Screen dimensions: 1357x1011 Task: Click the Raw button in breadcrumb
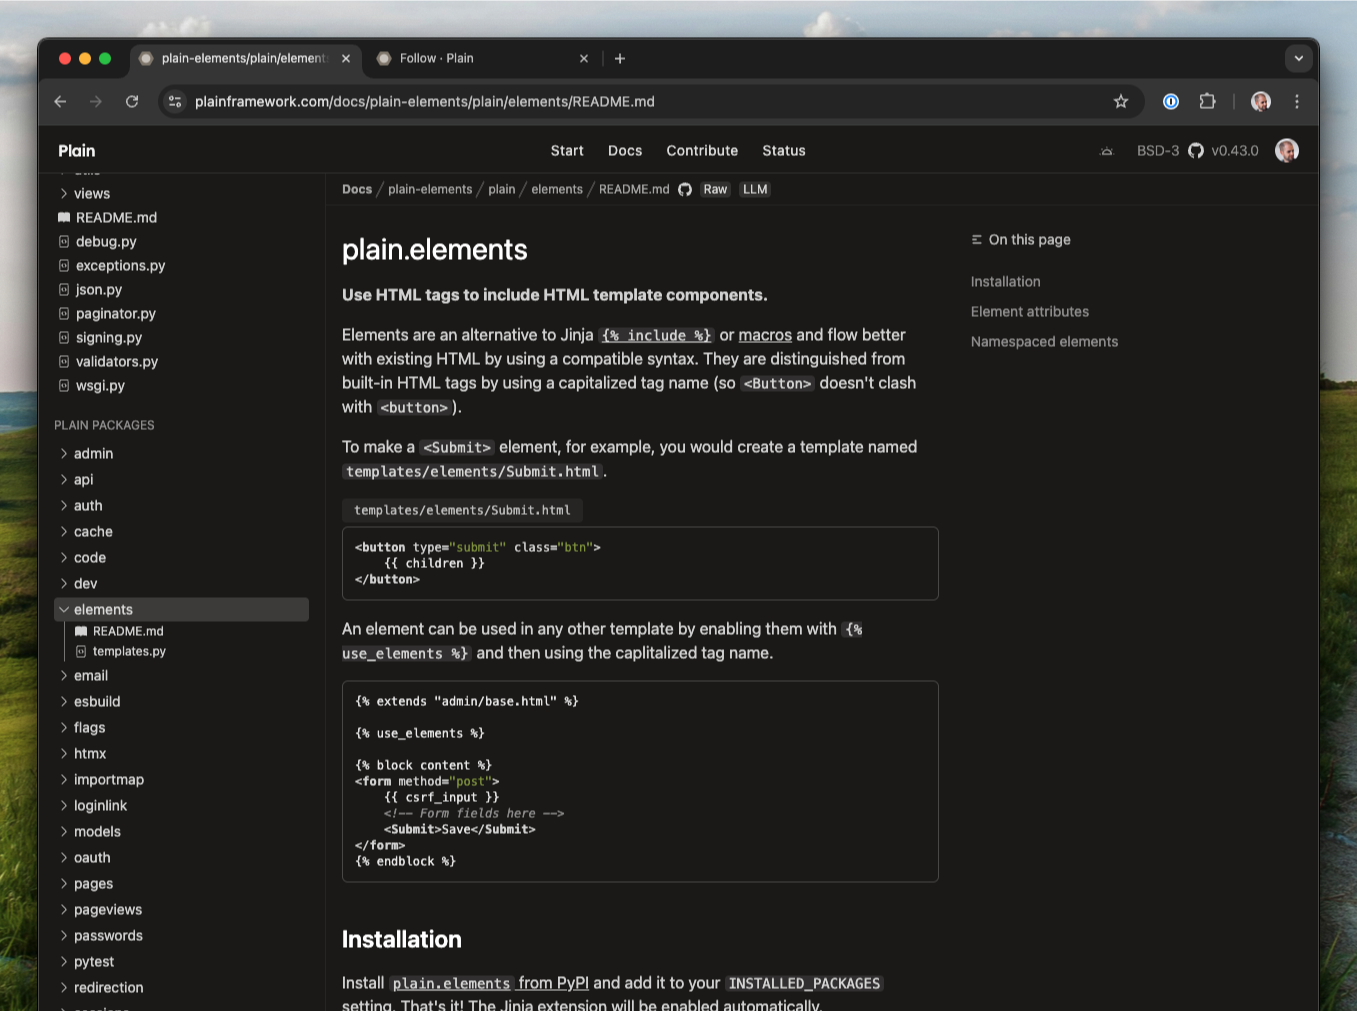(x=715, y=189)
